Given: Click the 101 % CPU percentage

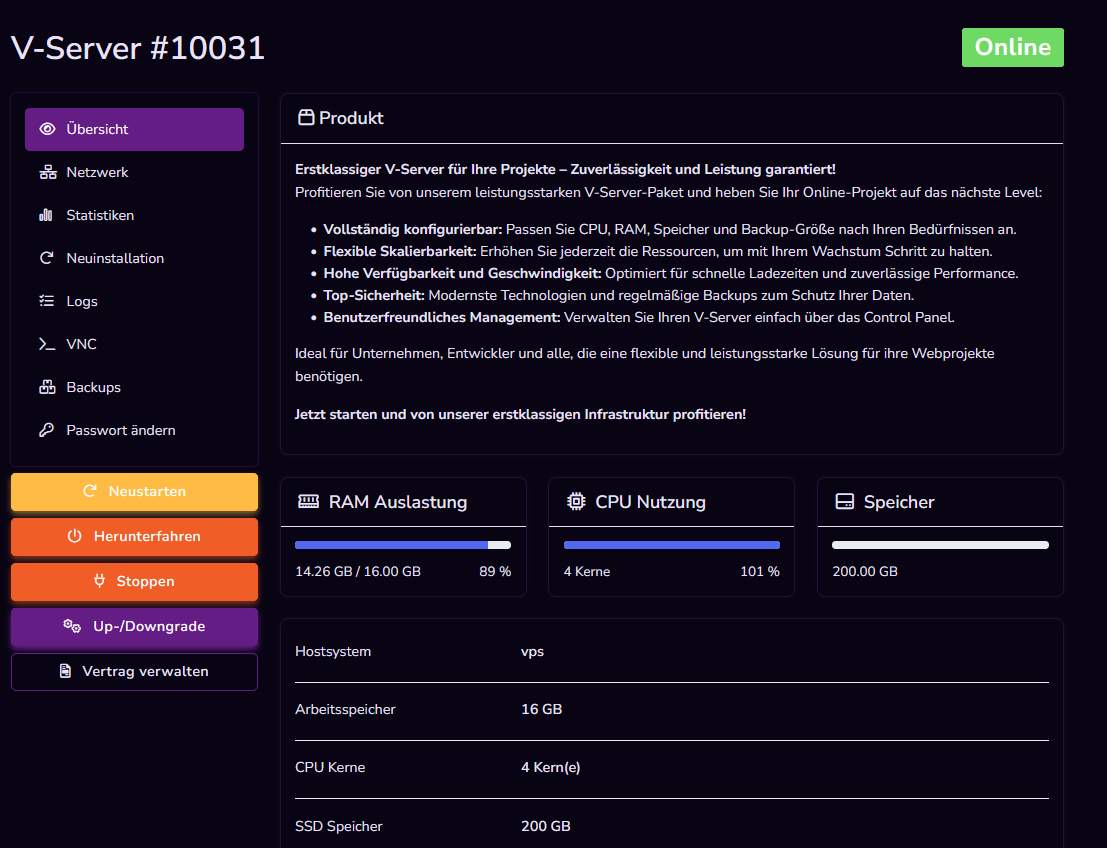Looking at the screenshot, I should click(760, 571).
